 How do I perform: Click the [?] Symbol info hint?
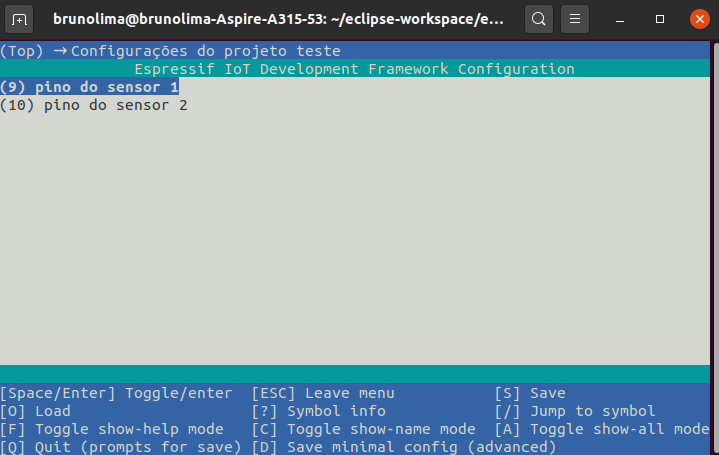[318, 411]
